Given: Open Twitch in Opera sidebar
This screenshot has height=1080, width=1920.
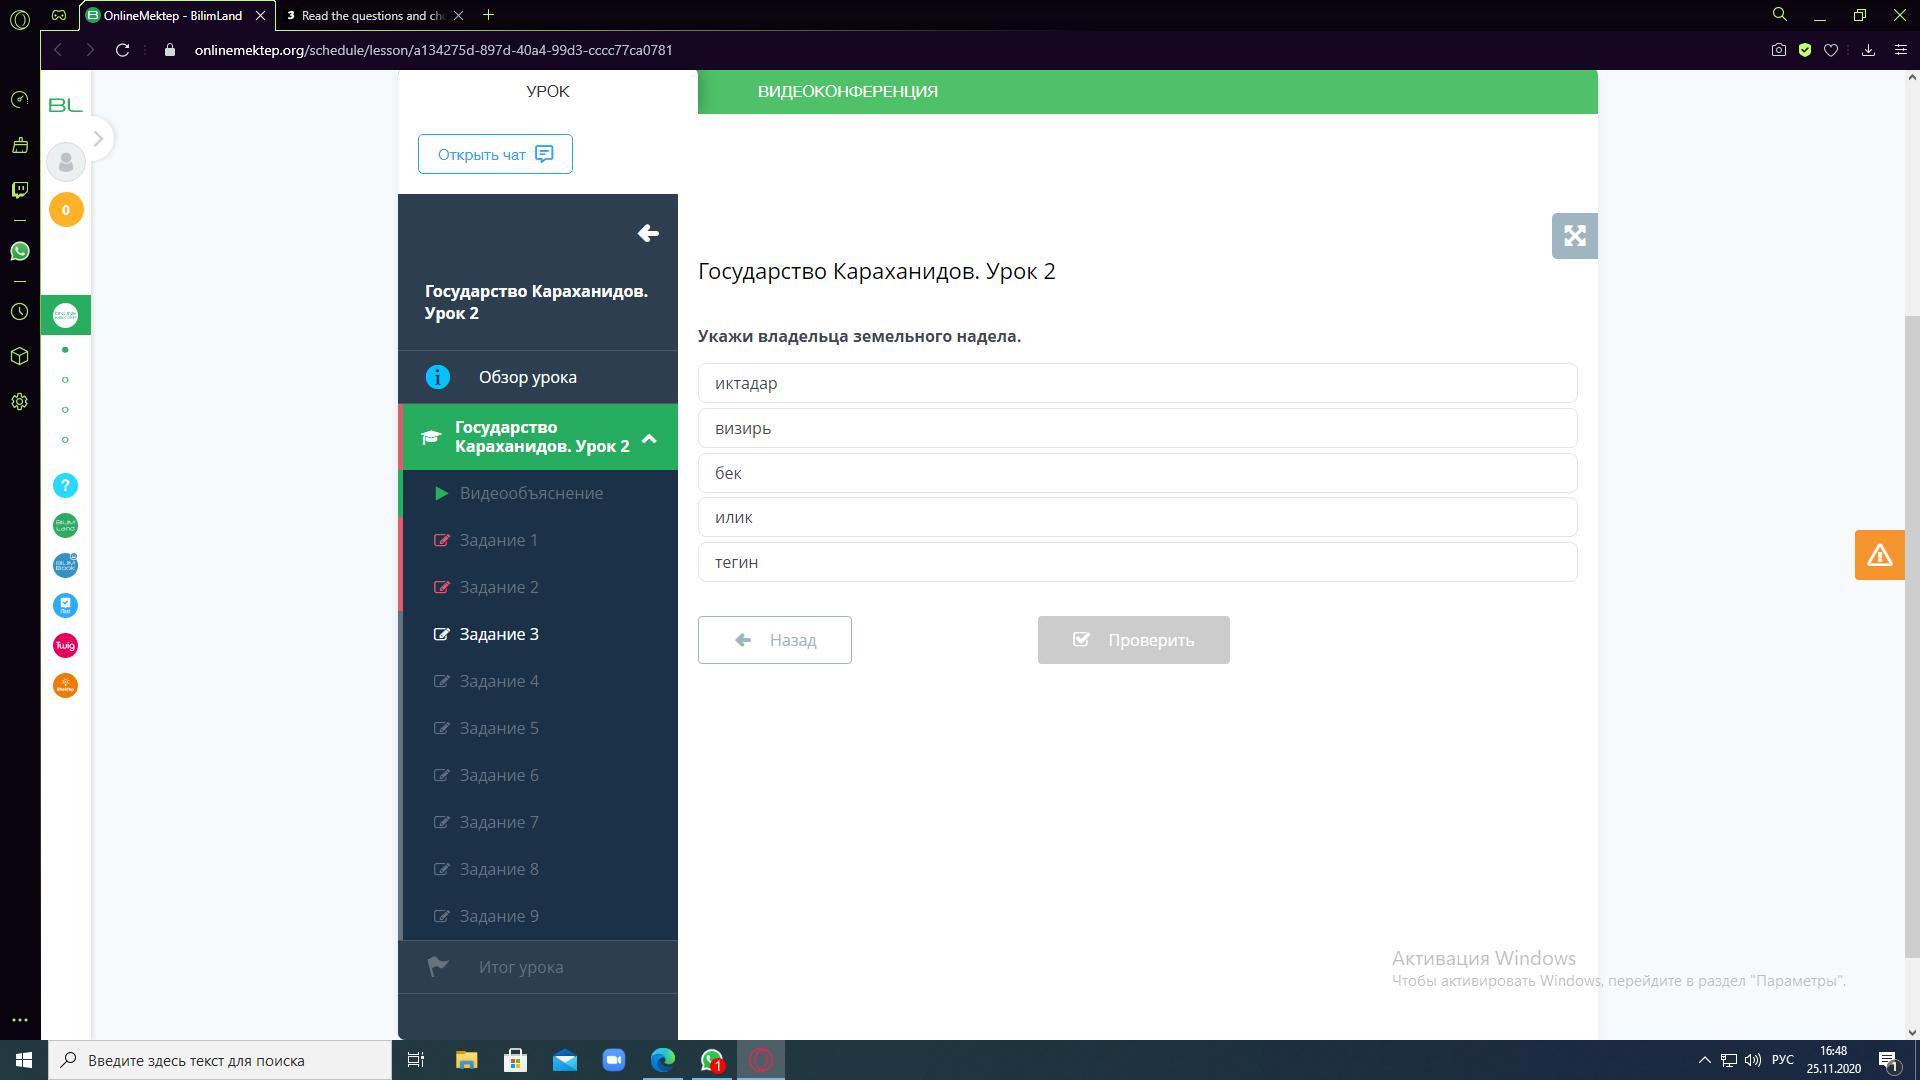Looking at the screenshot, I should coord(20,189).
